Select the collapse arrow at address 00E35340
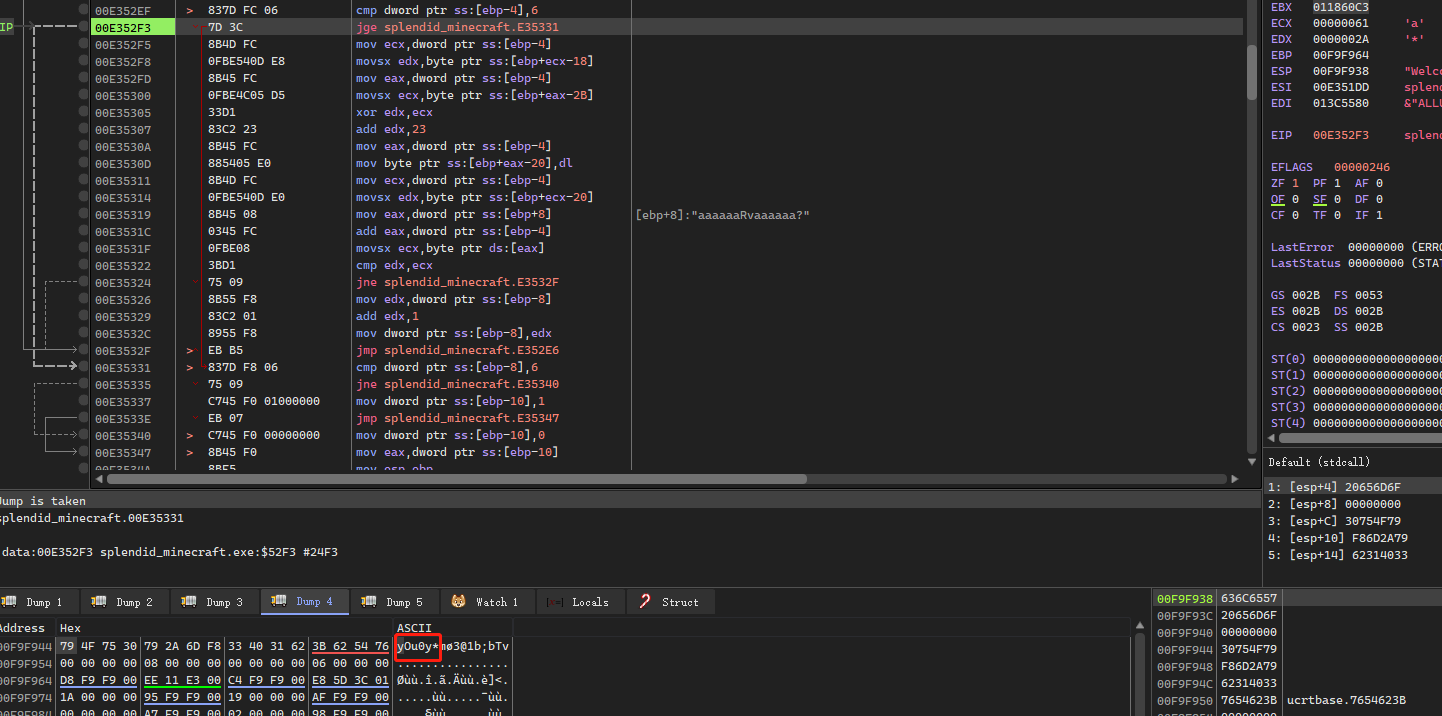Screen dimensions: 1442x716 click(x=190, y=436)
